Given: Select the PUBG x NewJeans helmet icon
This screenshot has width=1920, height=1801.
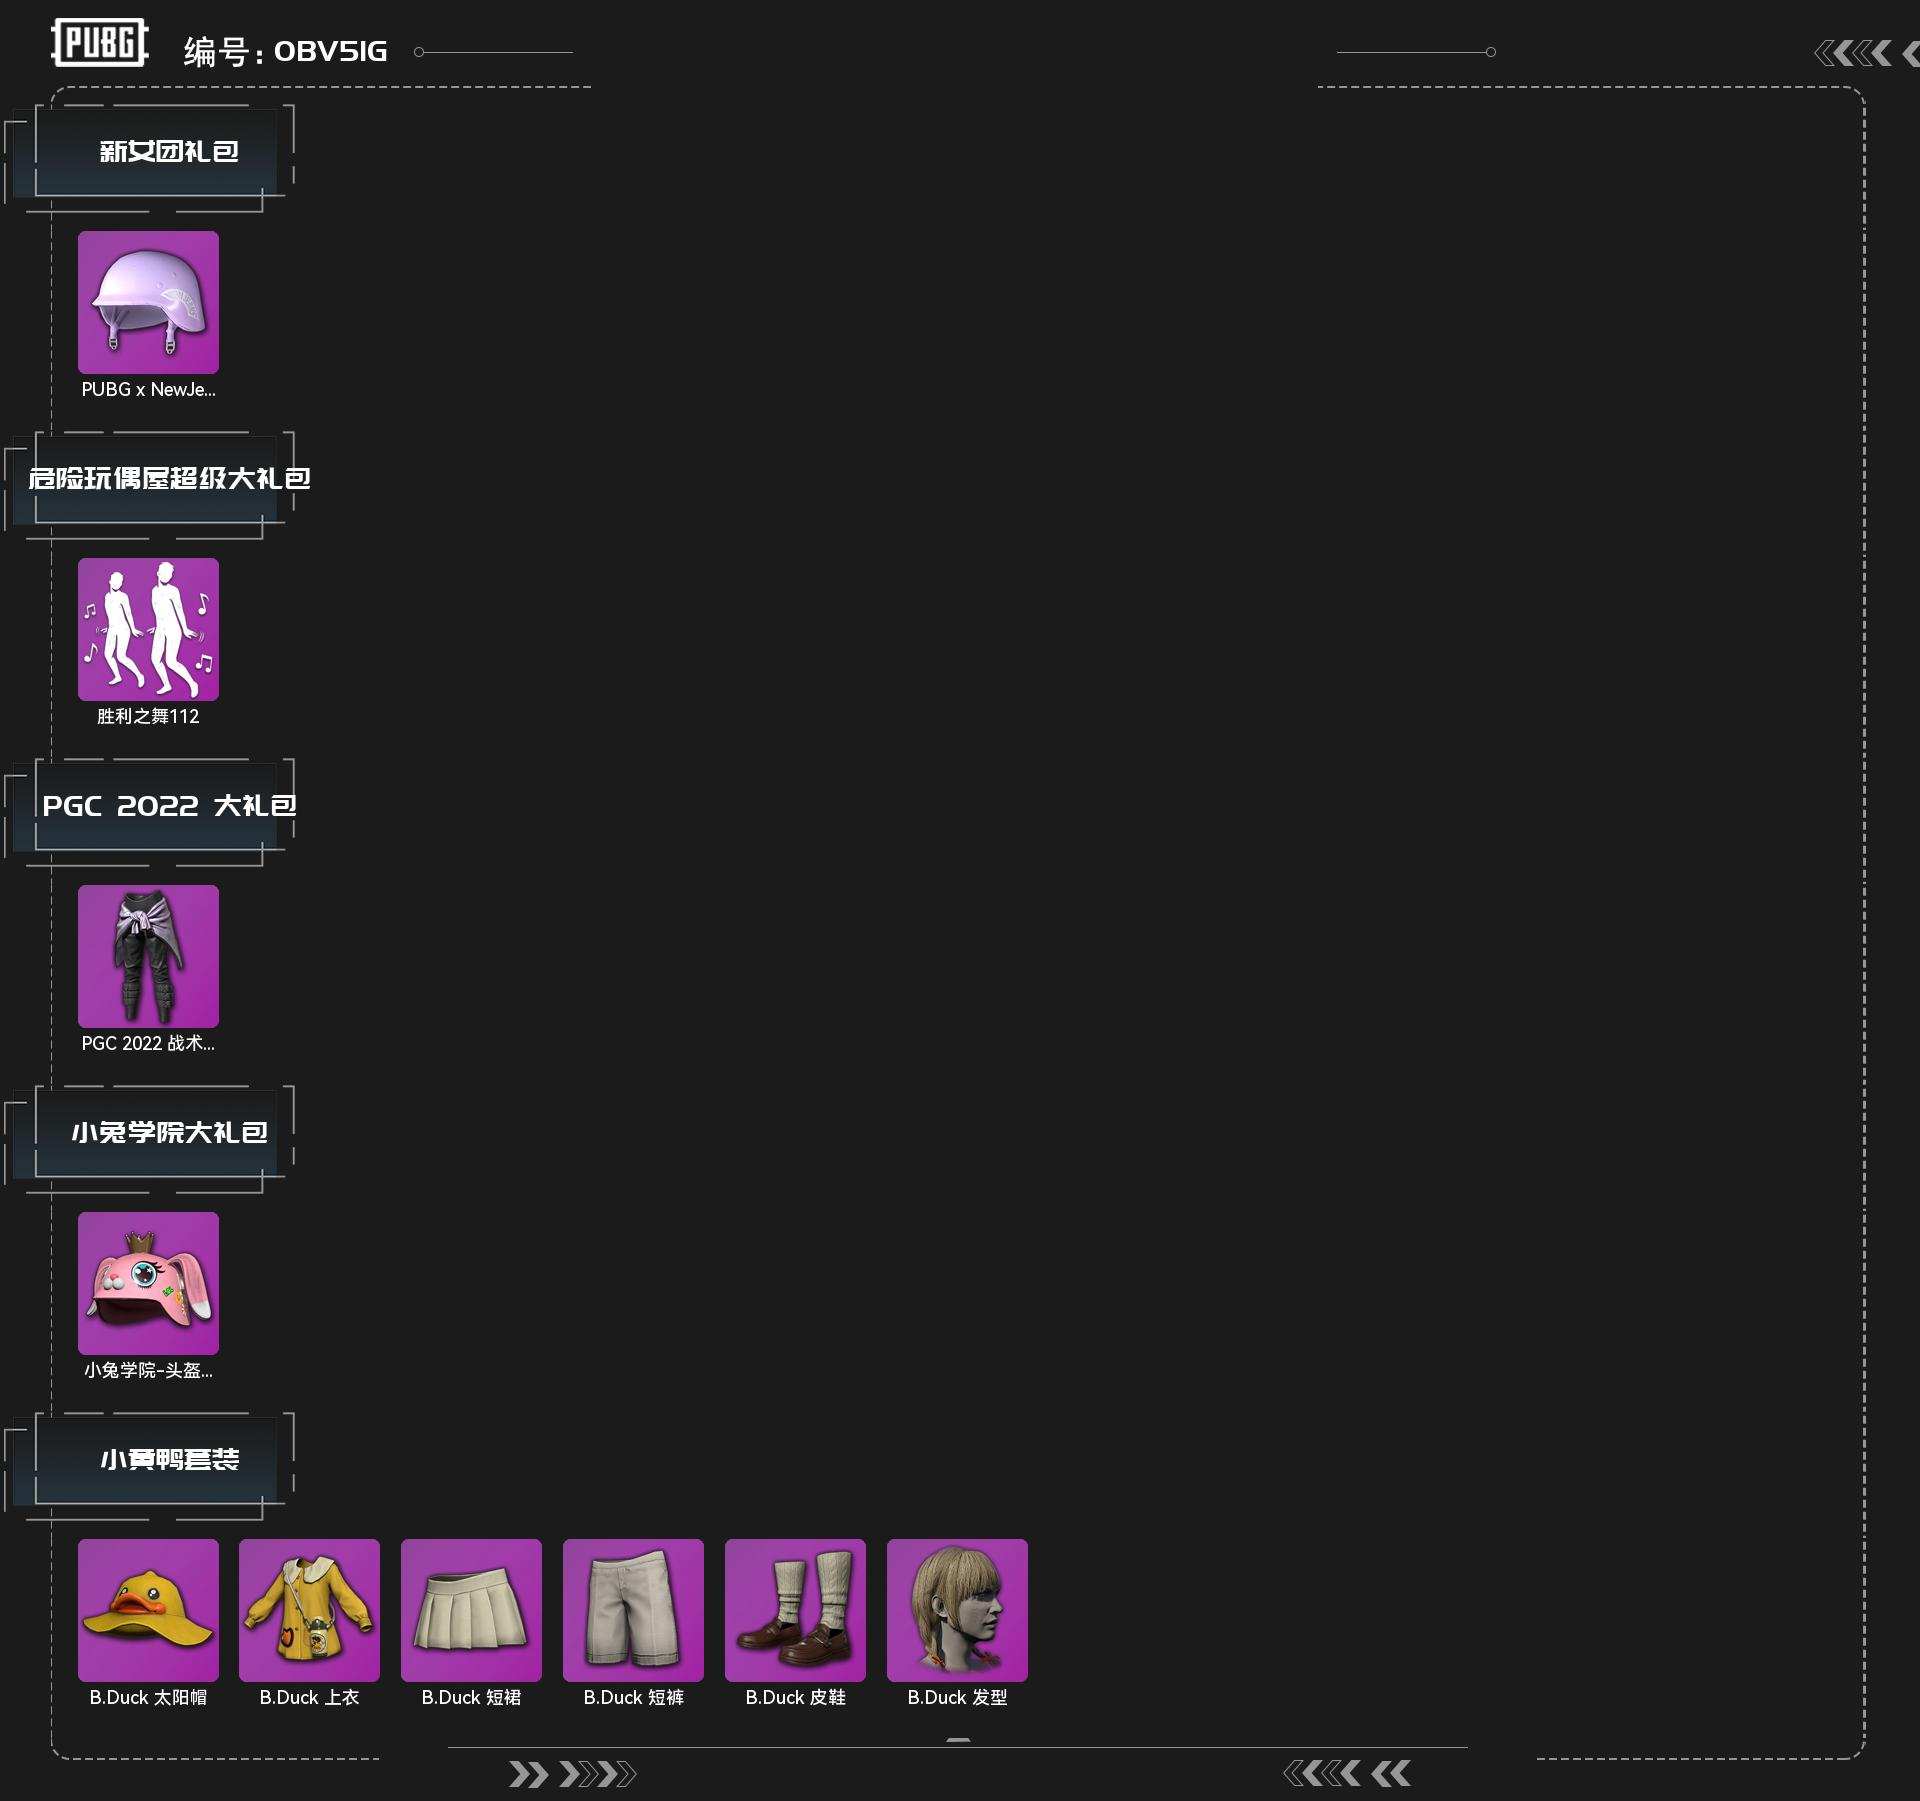Looking at the screenshot, I should tap(148, 302).
